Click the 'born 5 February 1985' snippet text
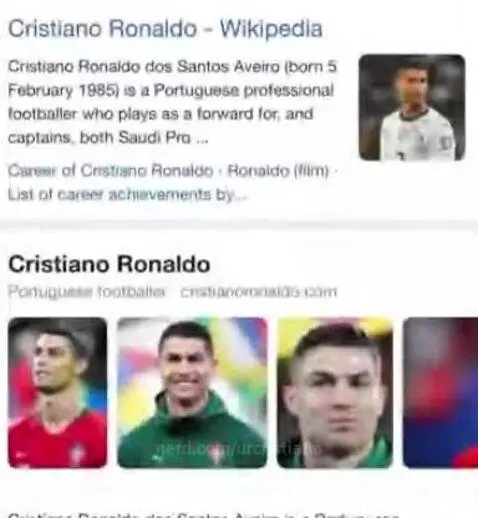This screenshot has height=518, width=478. (x=172, y=79)
